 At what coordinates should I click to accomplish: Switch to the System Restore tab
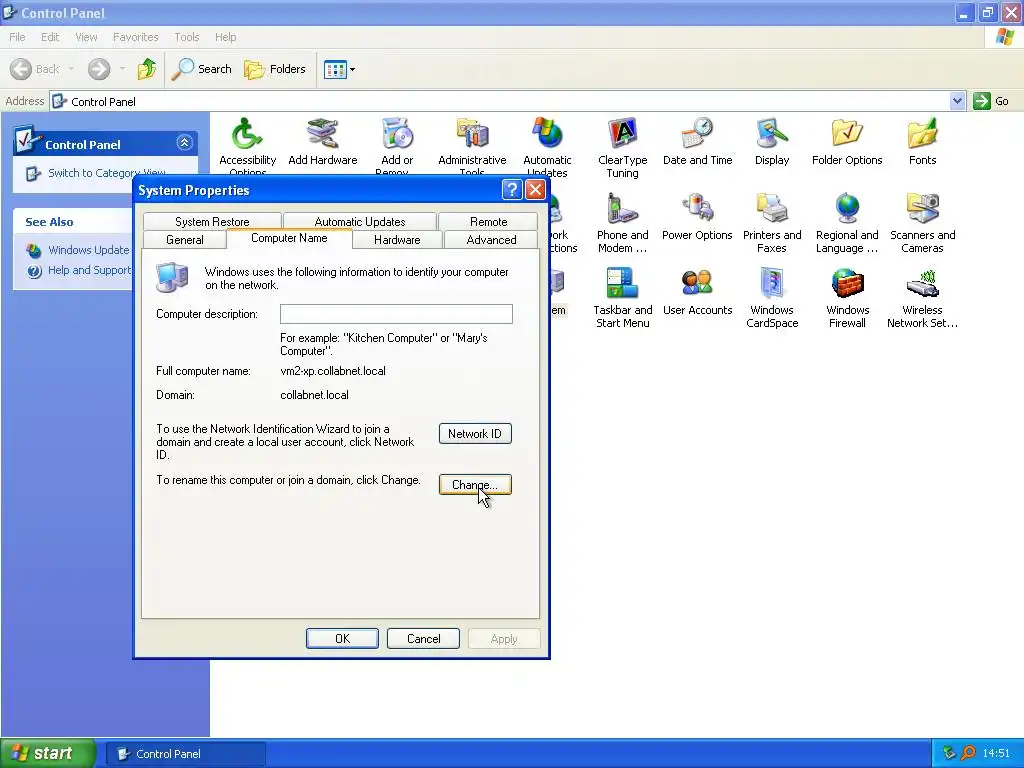tap(212, 221)
